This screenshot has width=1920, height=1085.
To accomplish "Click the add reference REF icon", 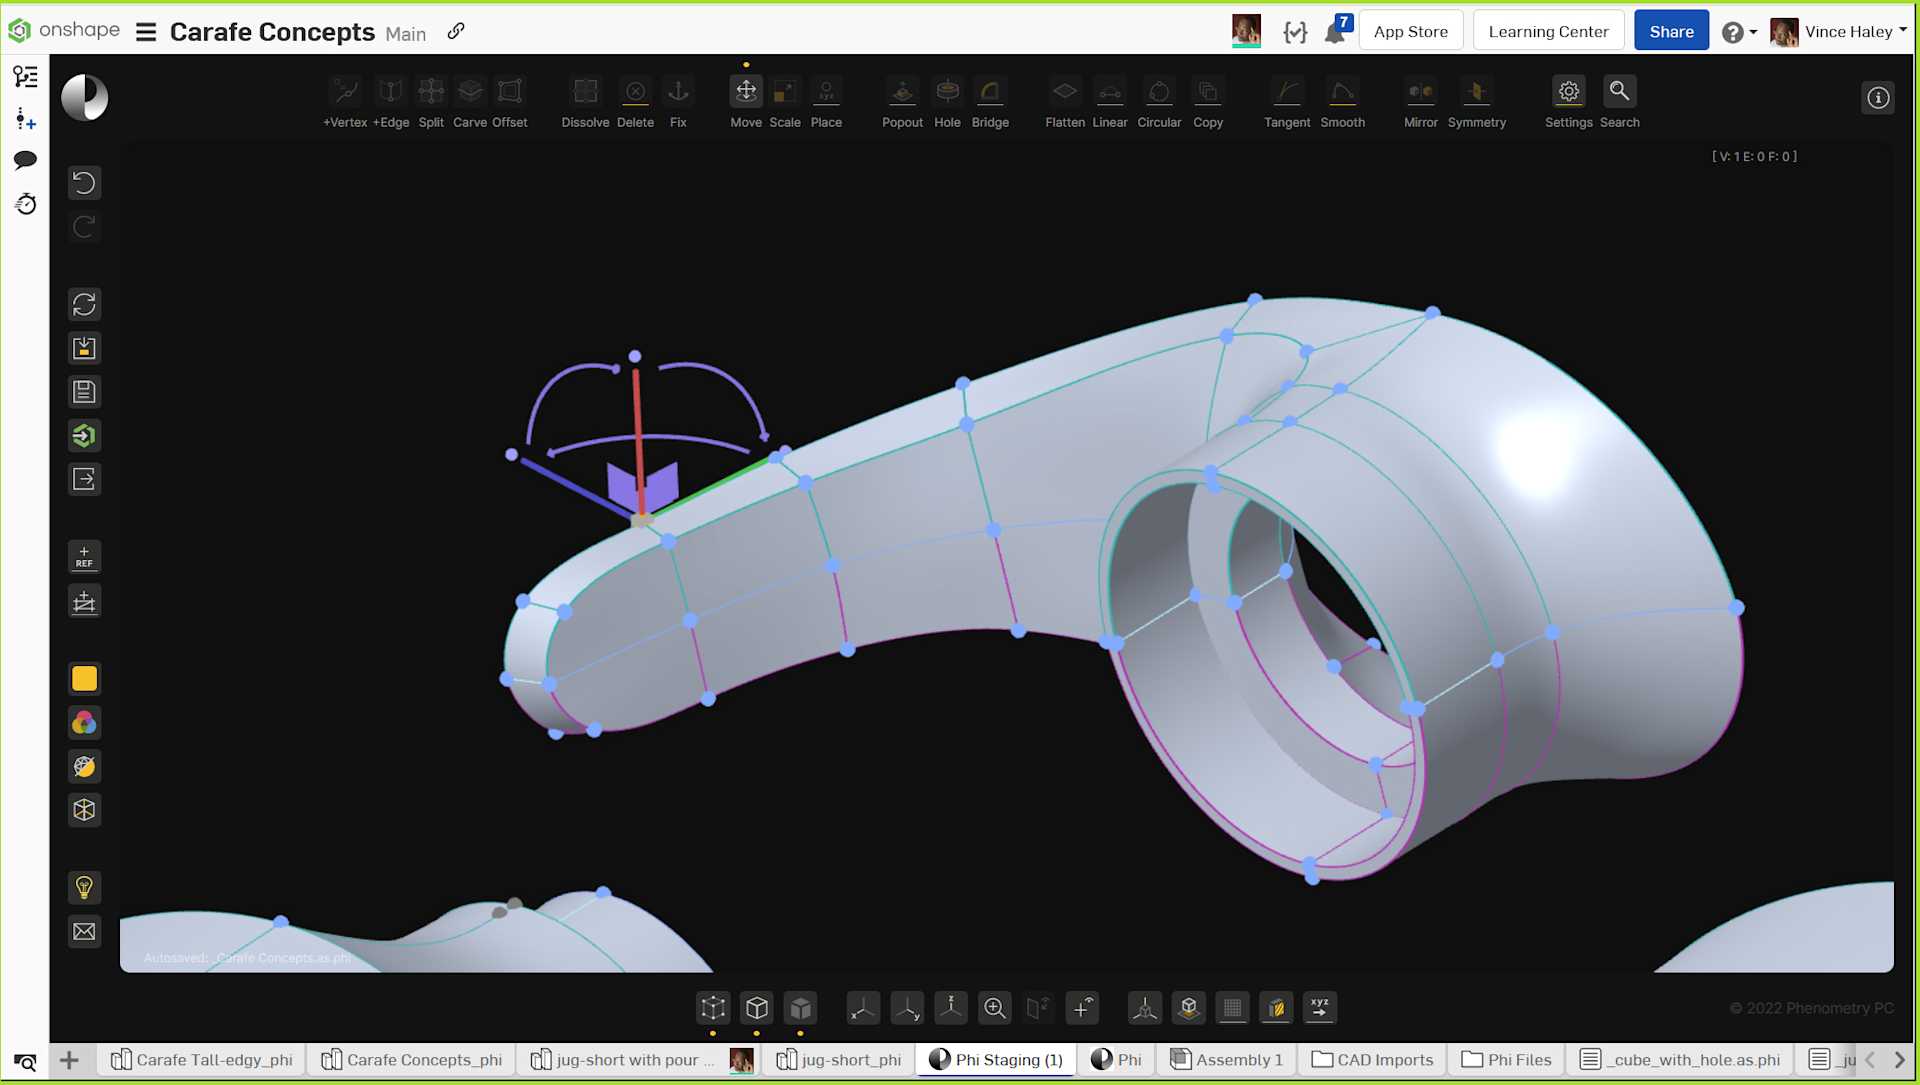I will (x=84, y=557).
